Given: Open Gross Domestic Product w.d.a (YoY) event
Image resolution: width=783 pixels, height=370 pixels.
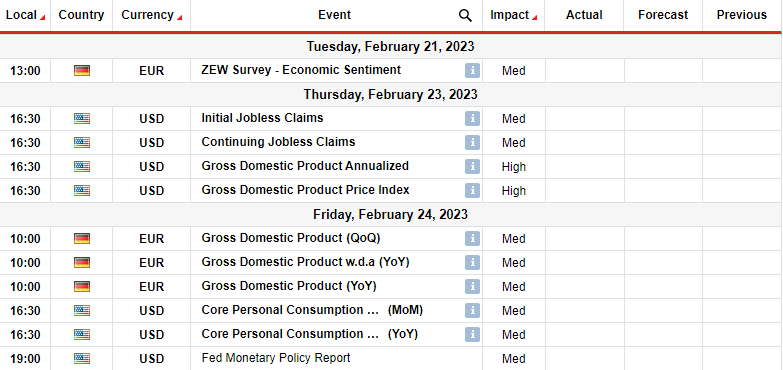Looking at the screenshot, I should (x=306, y=262).
